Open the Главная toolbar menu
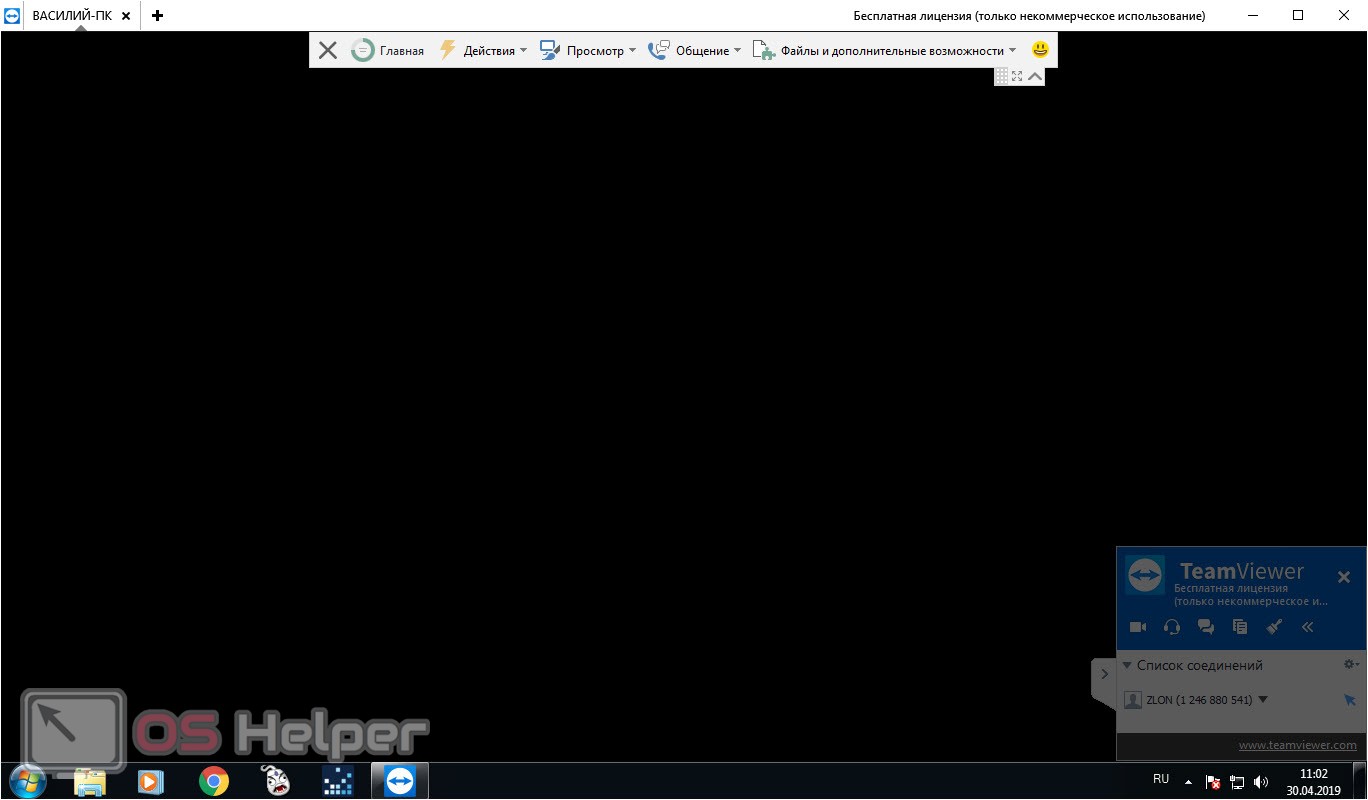 point(388,50)
